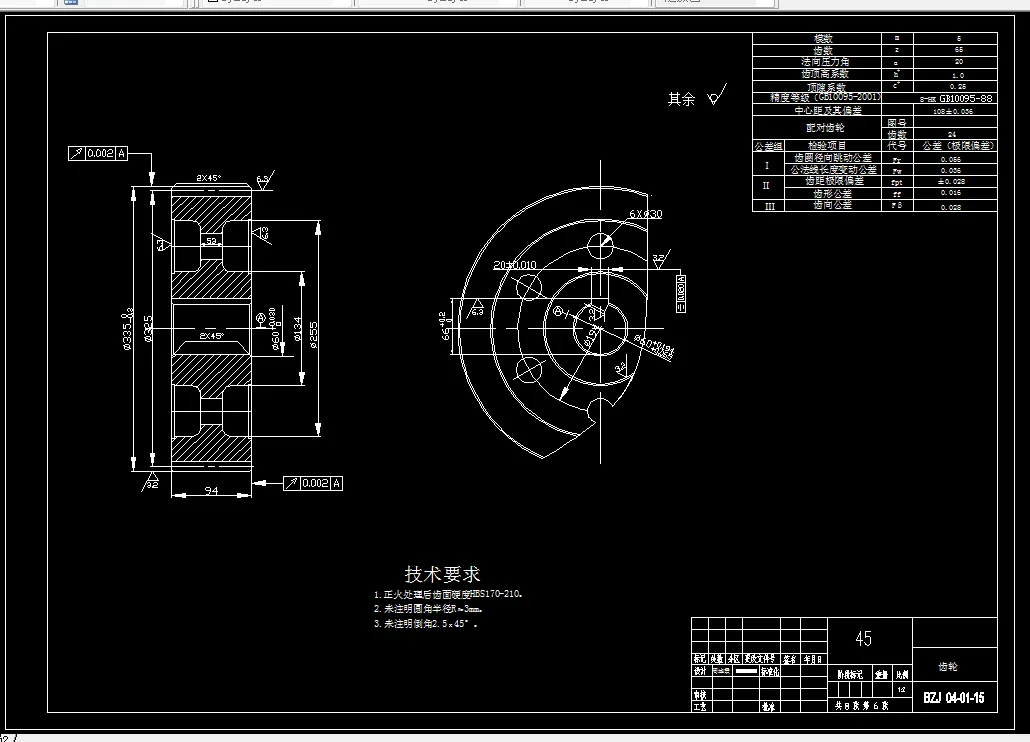
Task: Click the 公差组 header cell
Action: pos(768,146)
